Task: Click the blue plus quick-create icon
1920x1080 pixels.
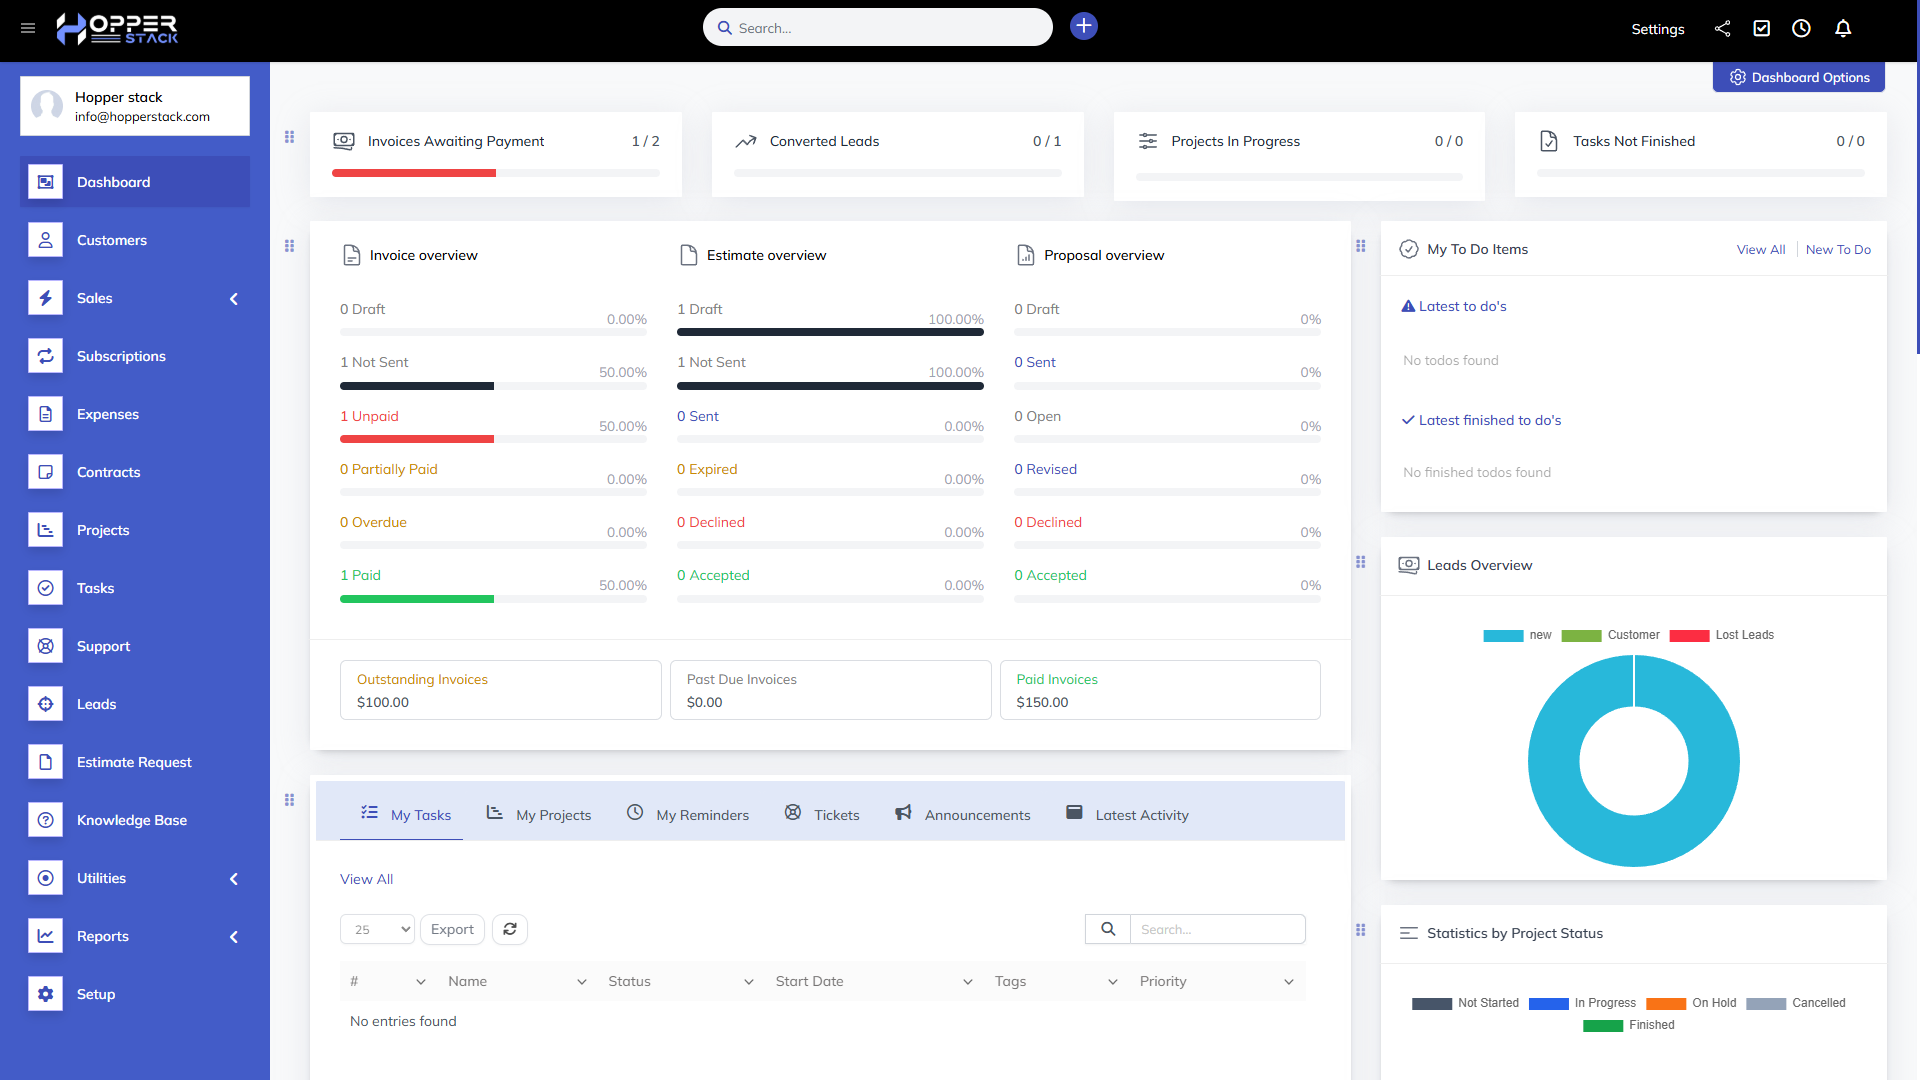Action: (x=1084, y=26)
